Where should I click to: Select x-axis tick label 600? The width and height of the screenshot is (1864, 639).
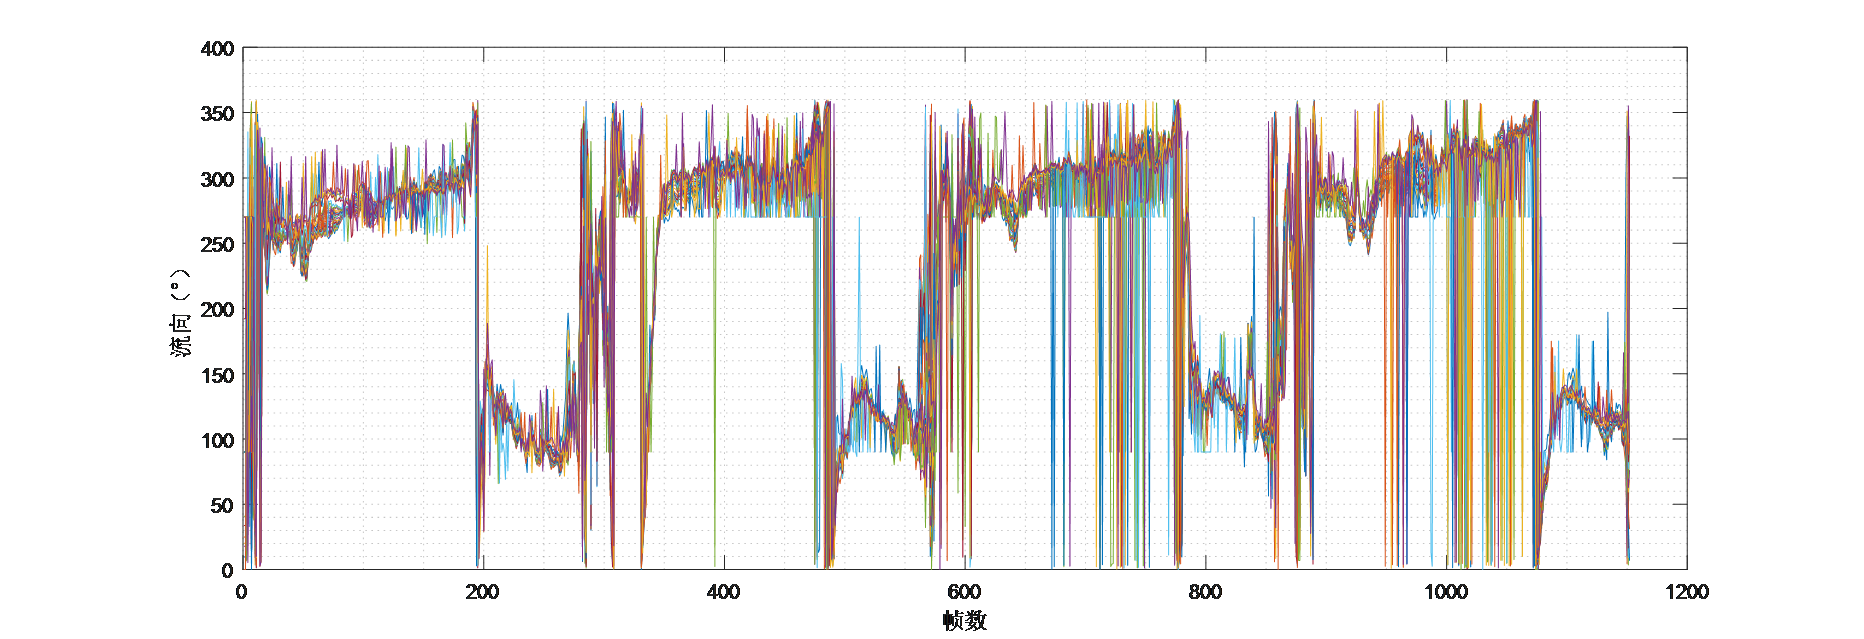(x=964, y=592)
